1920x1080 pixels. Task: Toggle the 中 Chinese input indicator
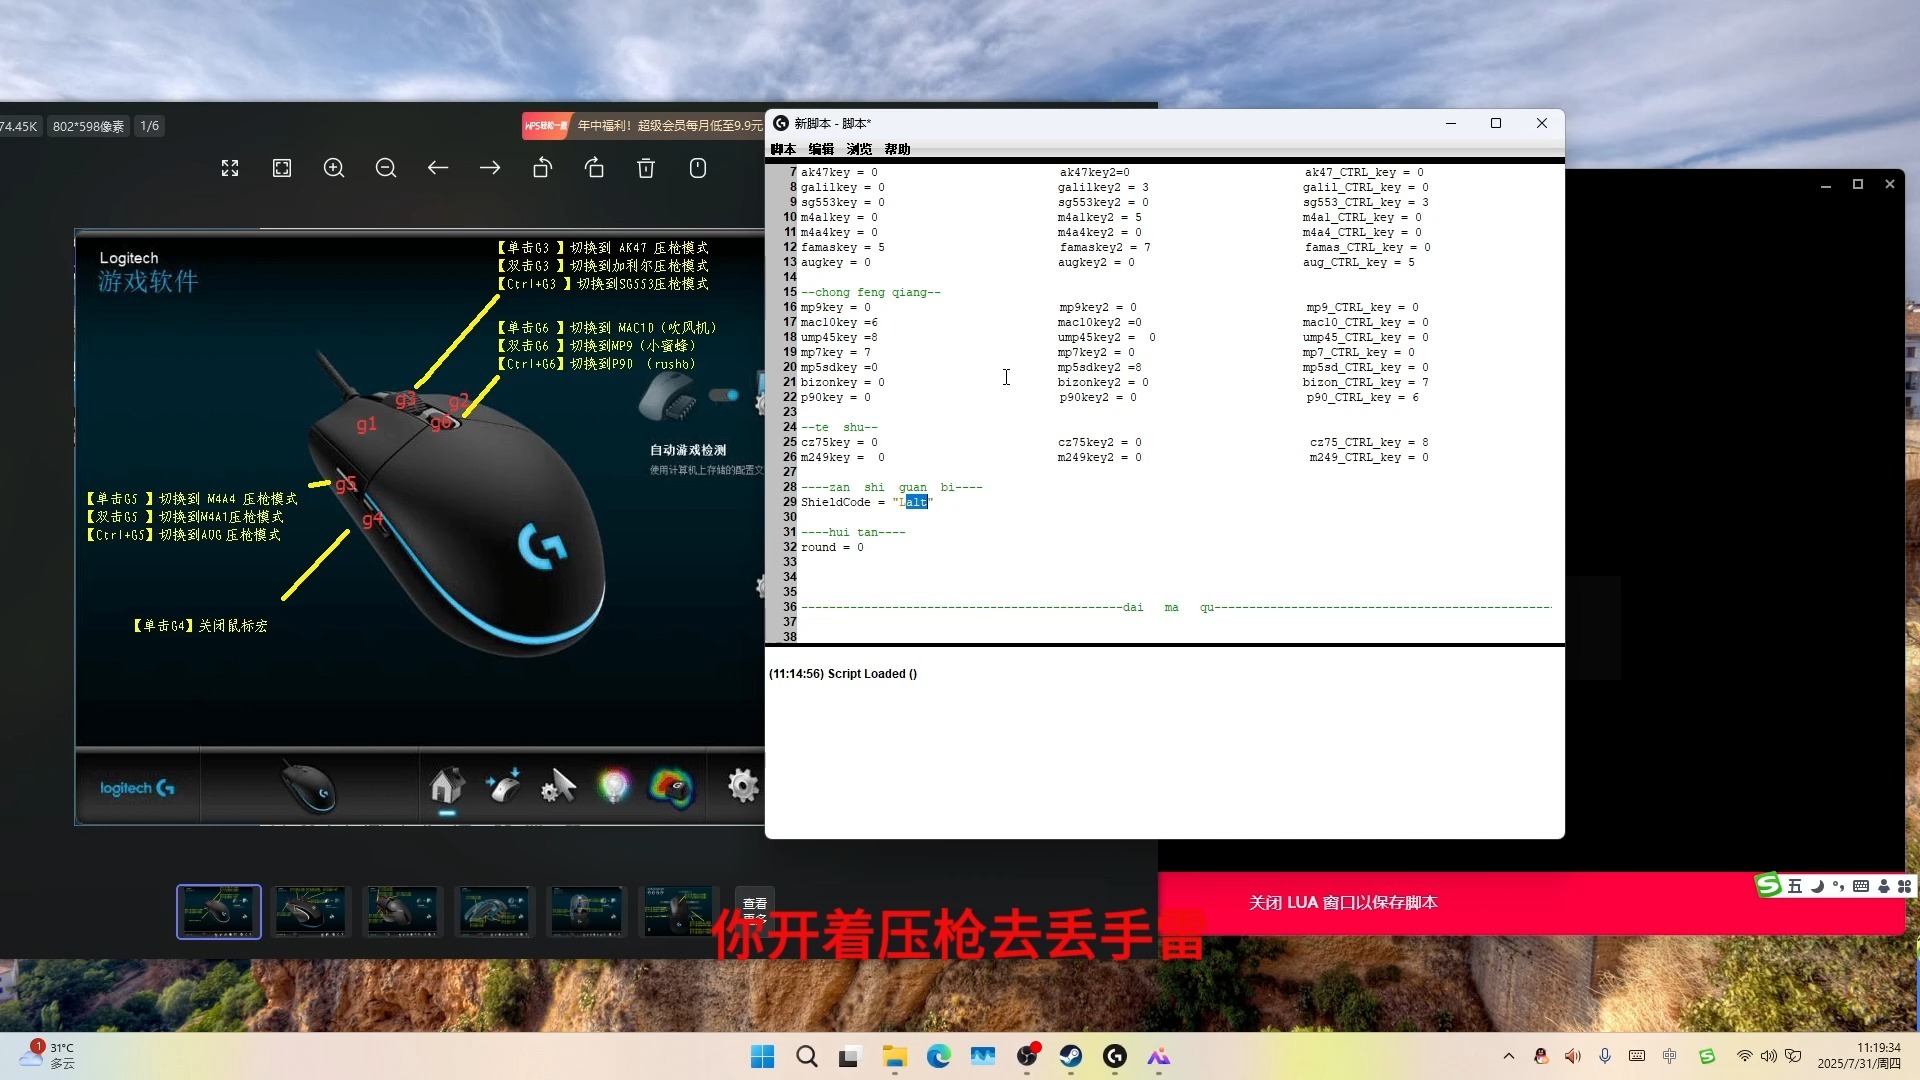[x=1670, y=1056]
